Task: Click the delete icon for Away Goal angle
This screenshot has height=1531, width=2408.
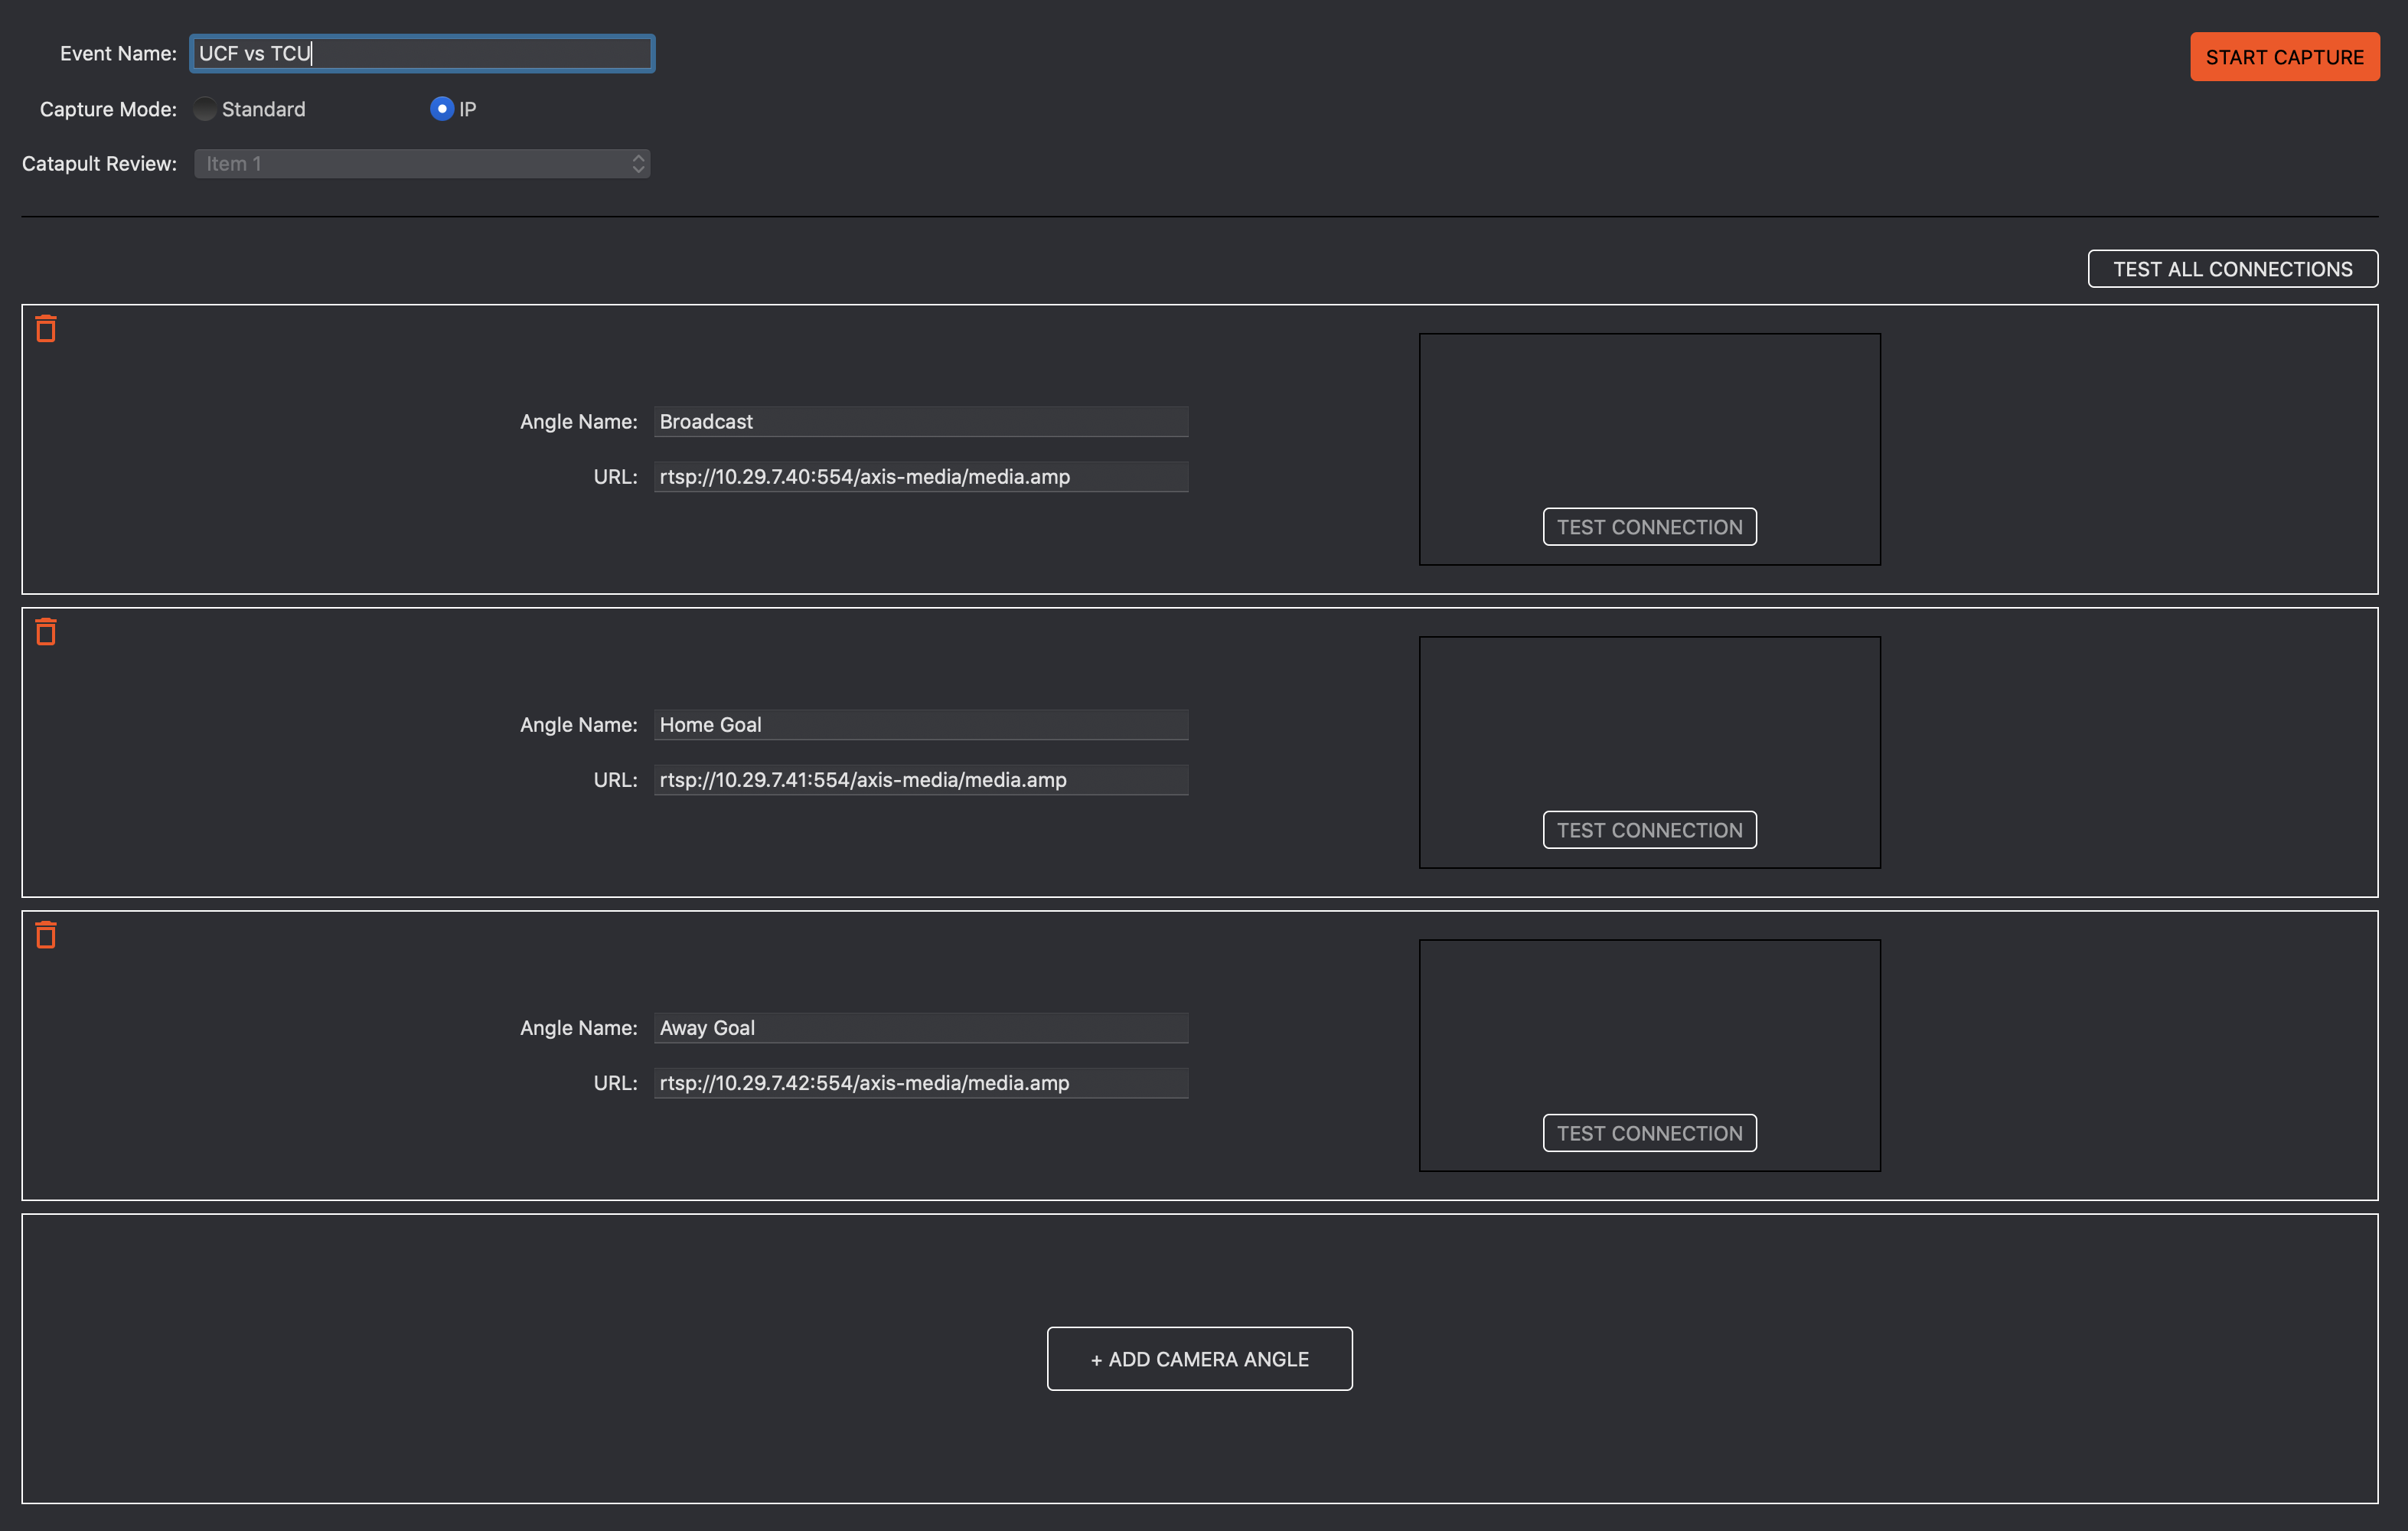Action: click(46, 934)
